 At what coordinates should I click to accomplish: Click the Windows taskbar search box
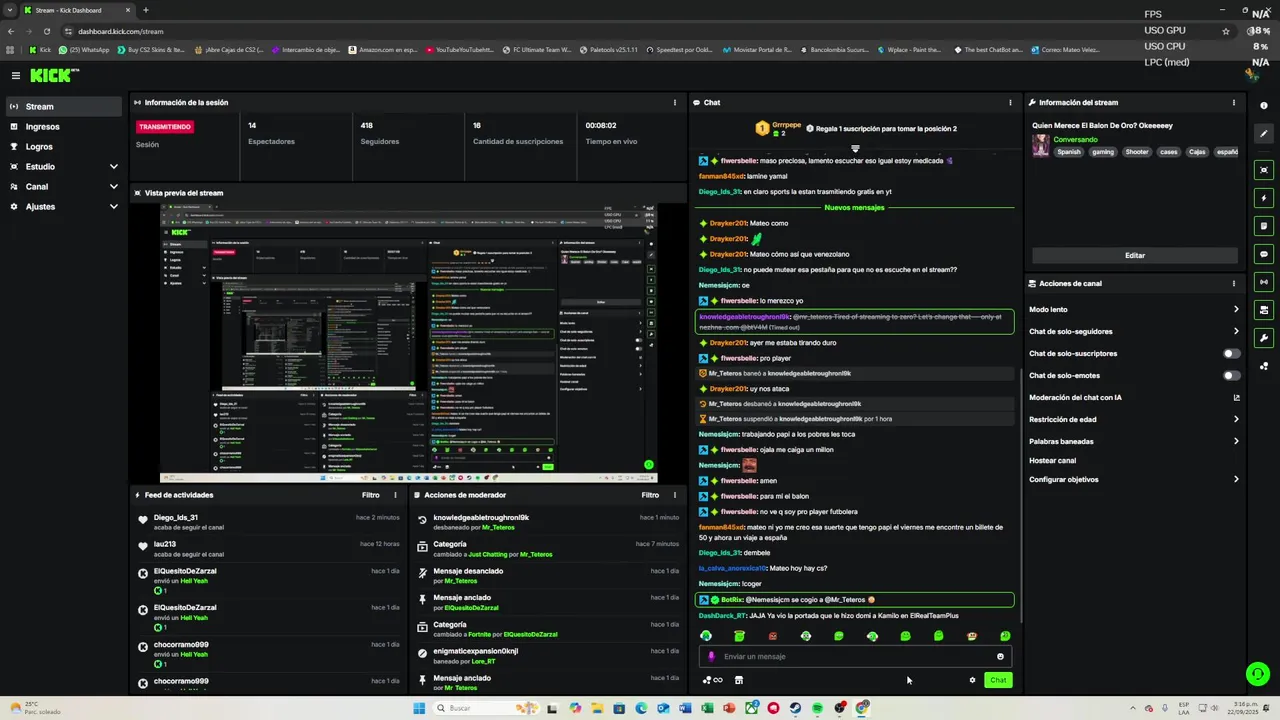485,708
